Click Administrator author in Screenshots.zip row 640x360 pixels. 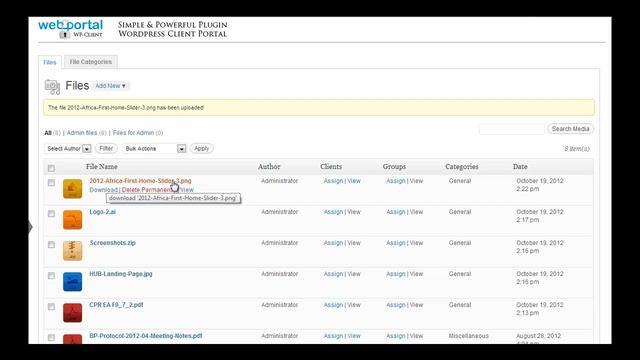pyautogui.click(x=280, y=243)
